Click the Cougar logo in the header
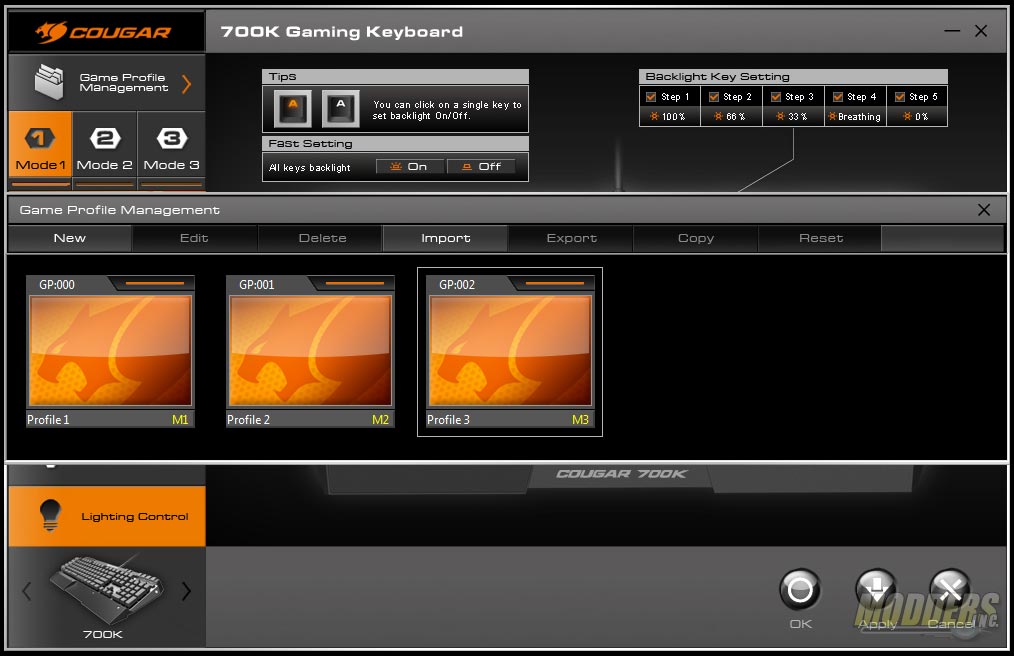 (103, 32)
